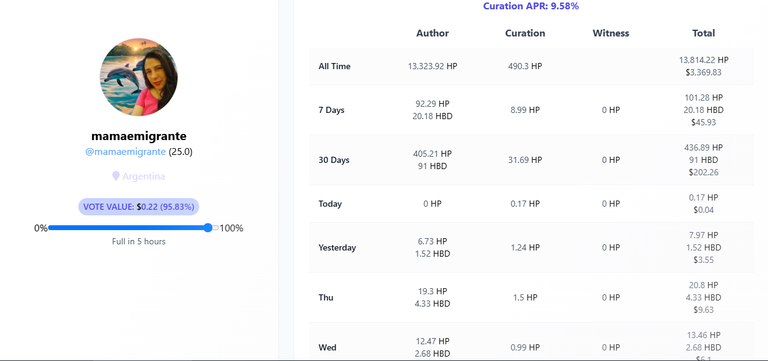
Task: Click the 30 Days row label
Action: tap(334, 160)
